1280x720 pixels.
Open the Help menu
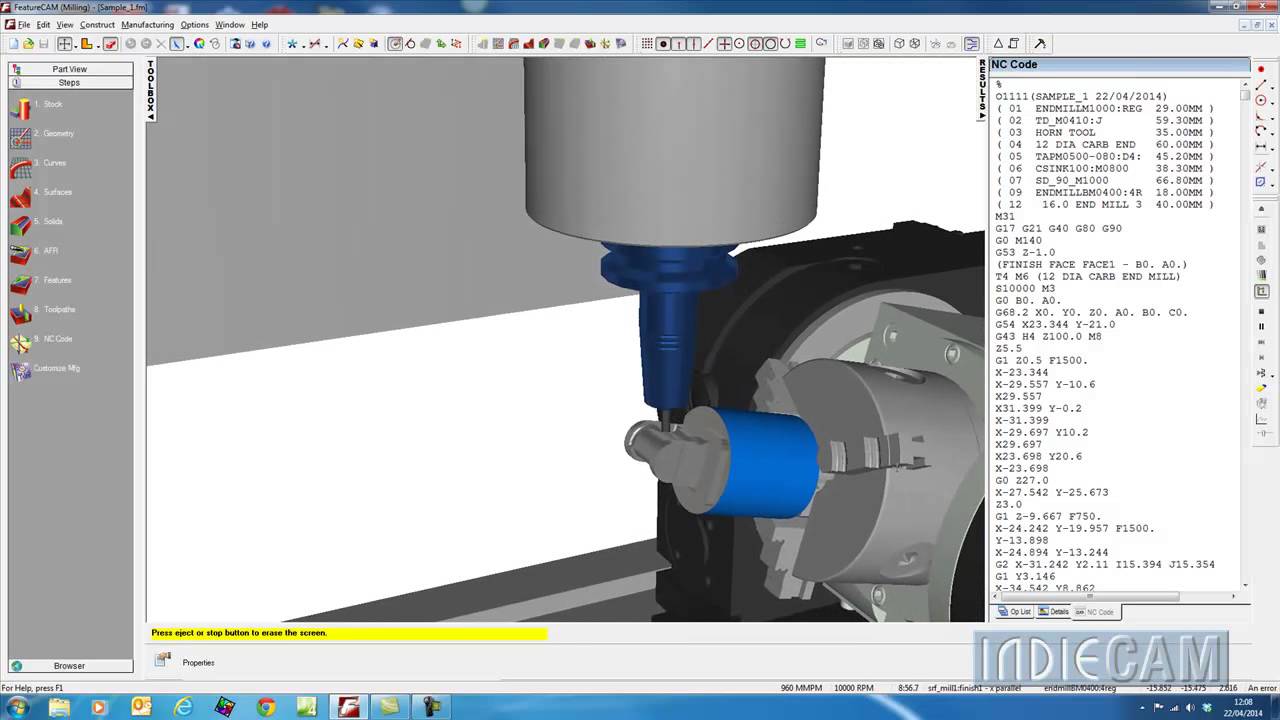click(259, 25)
